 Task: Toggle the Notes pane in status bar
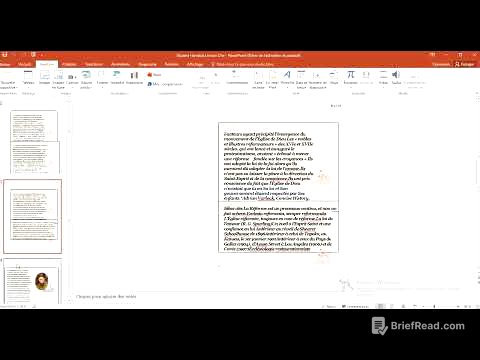[328, 306]
